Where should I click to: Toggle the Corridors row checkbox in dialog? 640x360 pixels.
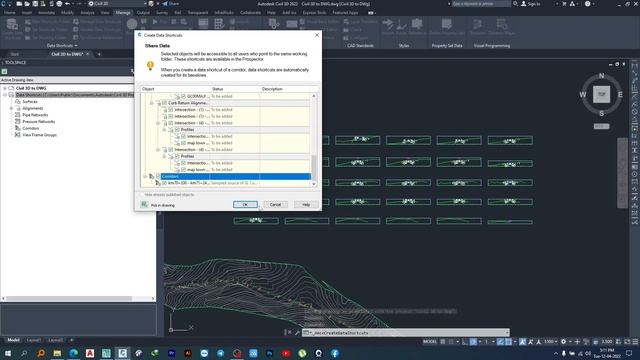[158, 176]
